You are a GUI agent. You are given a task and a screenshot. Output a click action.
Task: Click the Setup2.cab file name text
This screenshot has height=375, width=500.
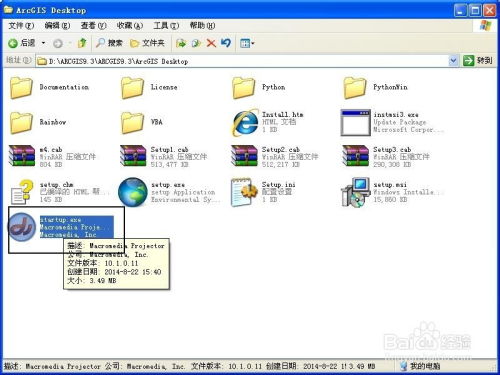(x=280, y=150)
